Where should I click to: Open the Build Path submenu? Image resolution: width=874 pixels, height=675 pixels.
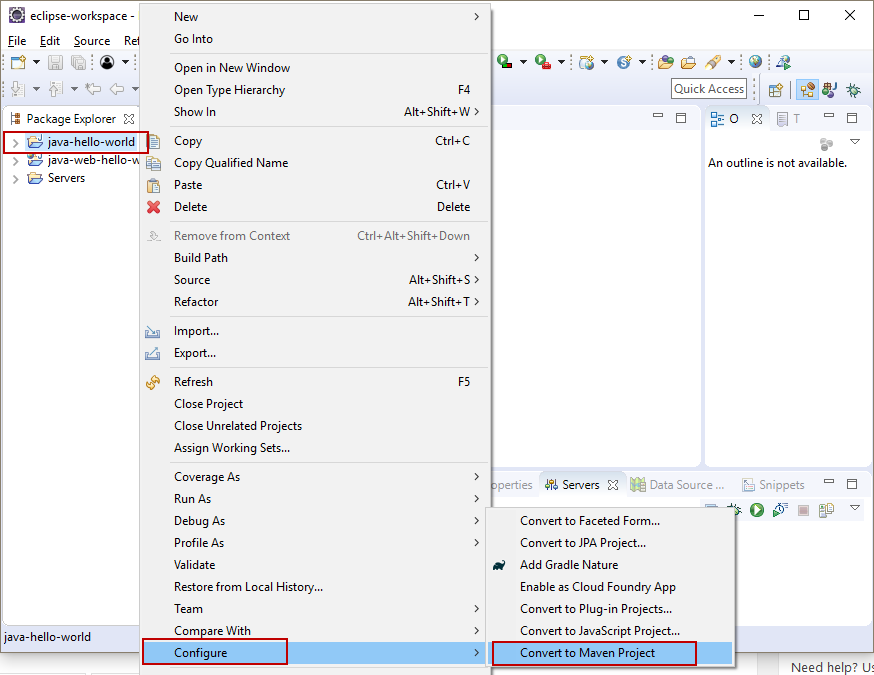coord(201,258)
